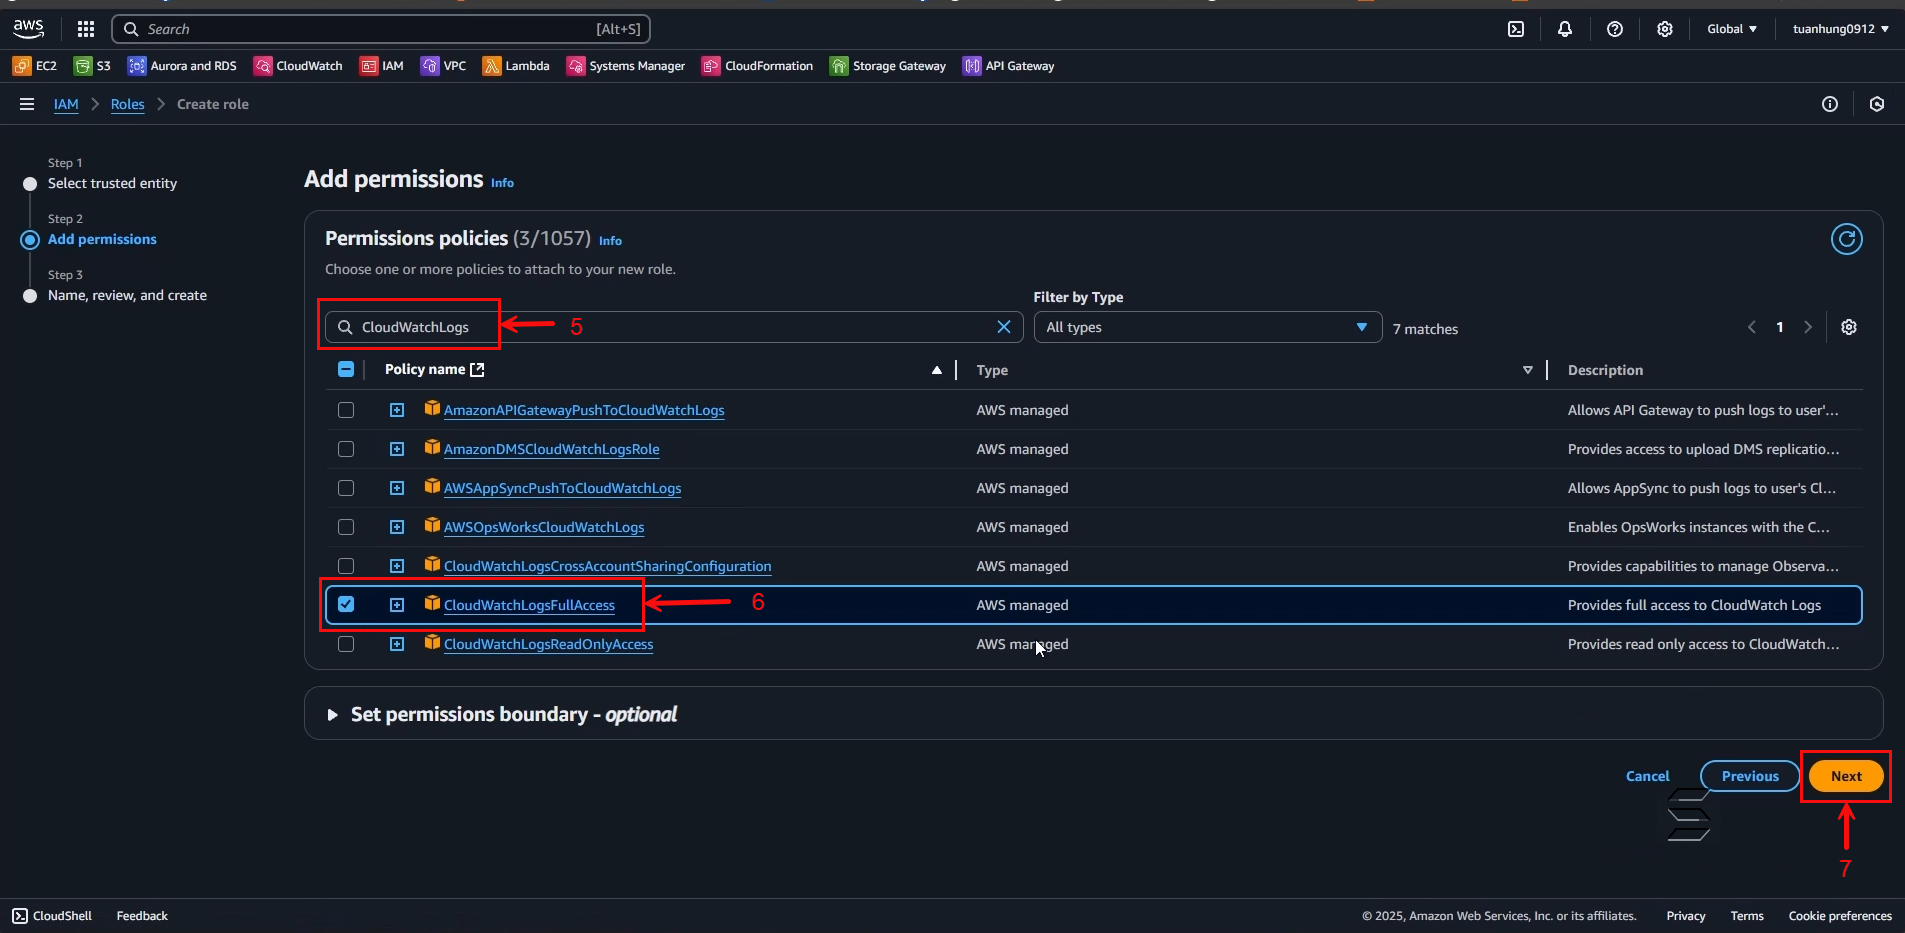Go to next page of policies

(1808, 327)
